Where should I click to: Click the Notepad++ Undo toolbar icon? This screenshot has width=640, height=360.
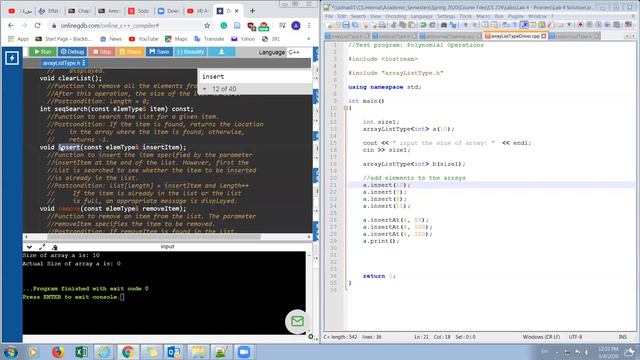click(x=423, y=25)
